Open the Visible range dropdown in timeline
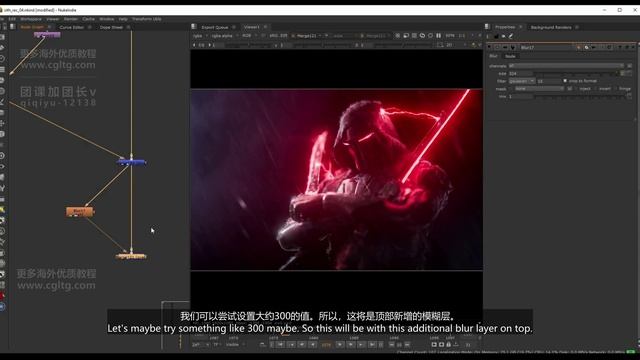The height and width of the screenshot is (360, 640). 235,344
